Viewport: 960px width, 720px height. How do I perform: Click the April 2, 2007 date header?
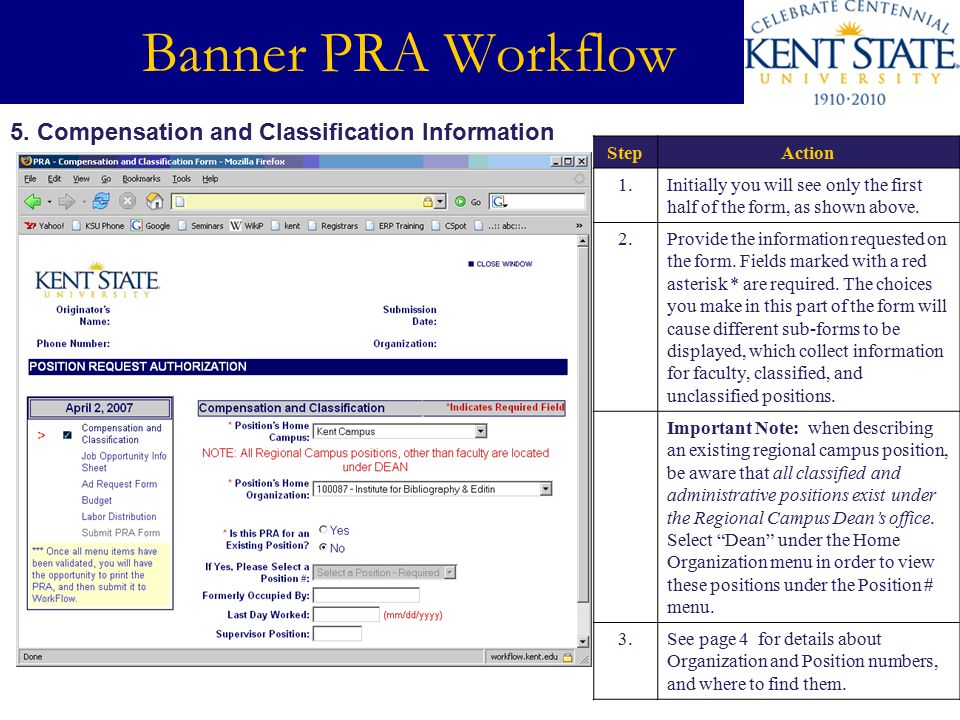(x=99, y=408)
